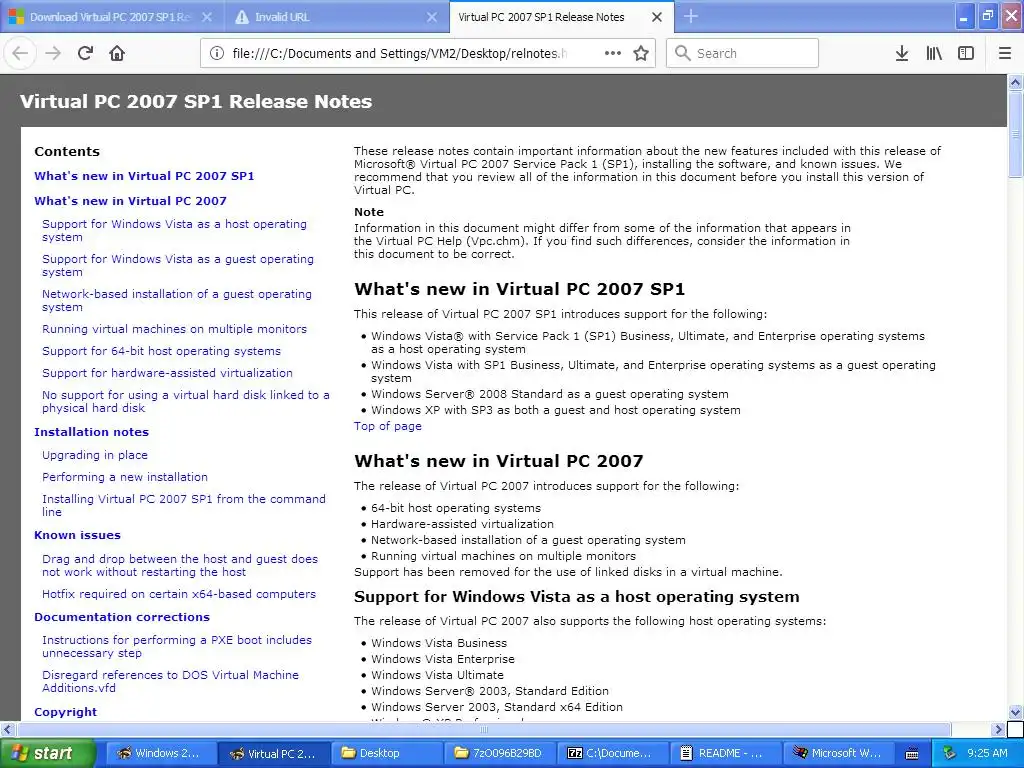Open the Windows Start button
Screen dimensions: 1024x768
[x=47, y=753]
